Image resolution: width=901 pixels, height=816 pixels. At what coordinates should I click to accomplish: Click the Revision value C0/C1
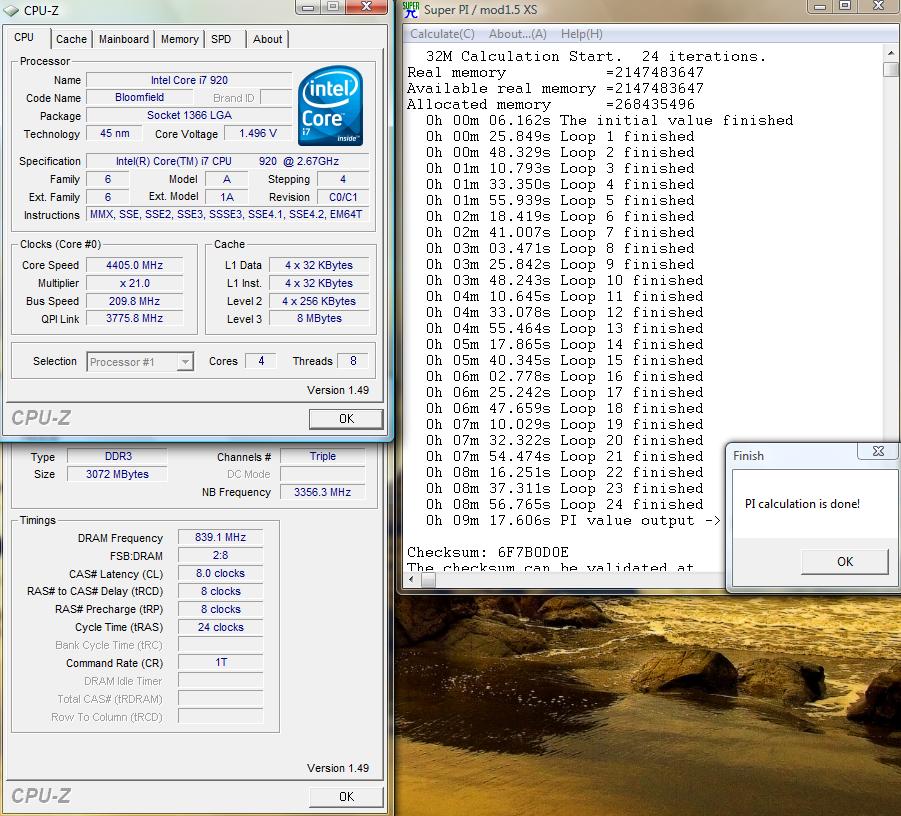coord(343,197)
